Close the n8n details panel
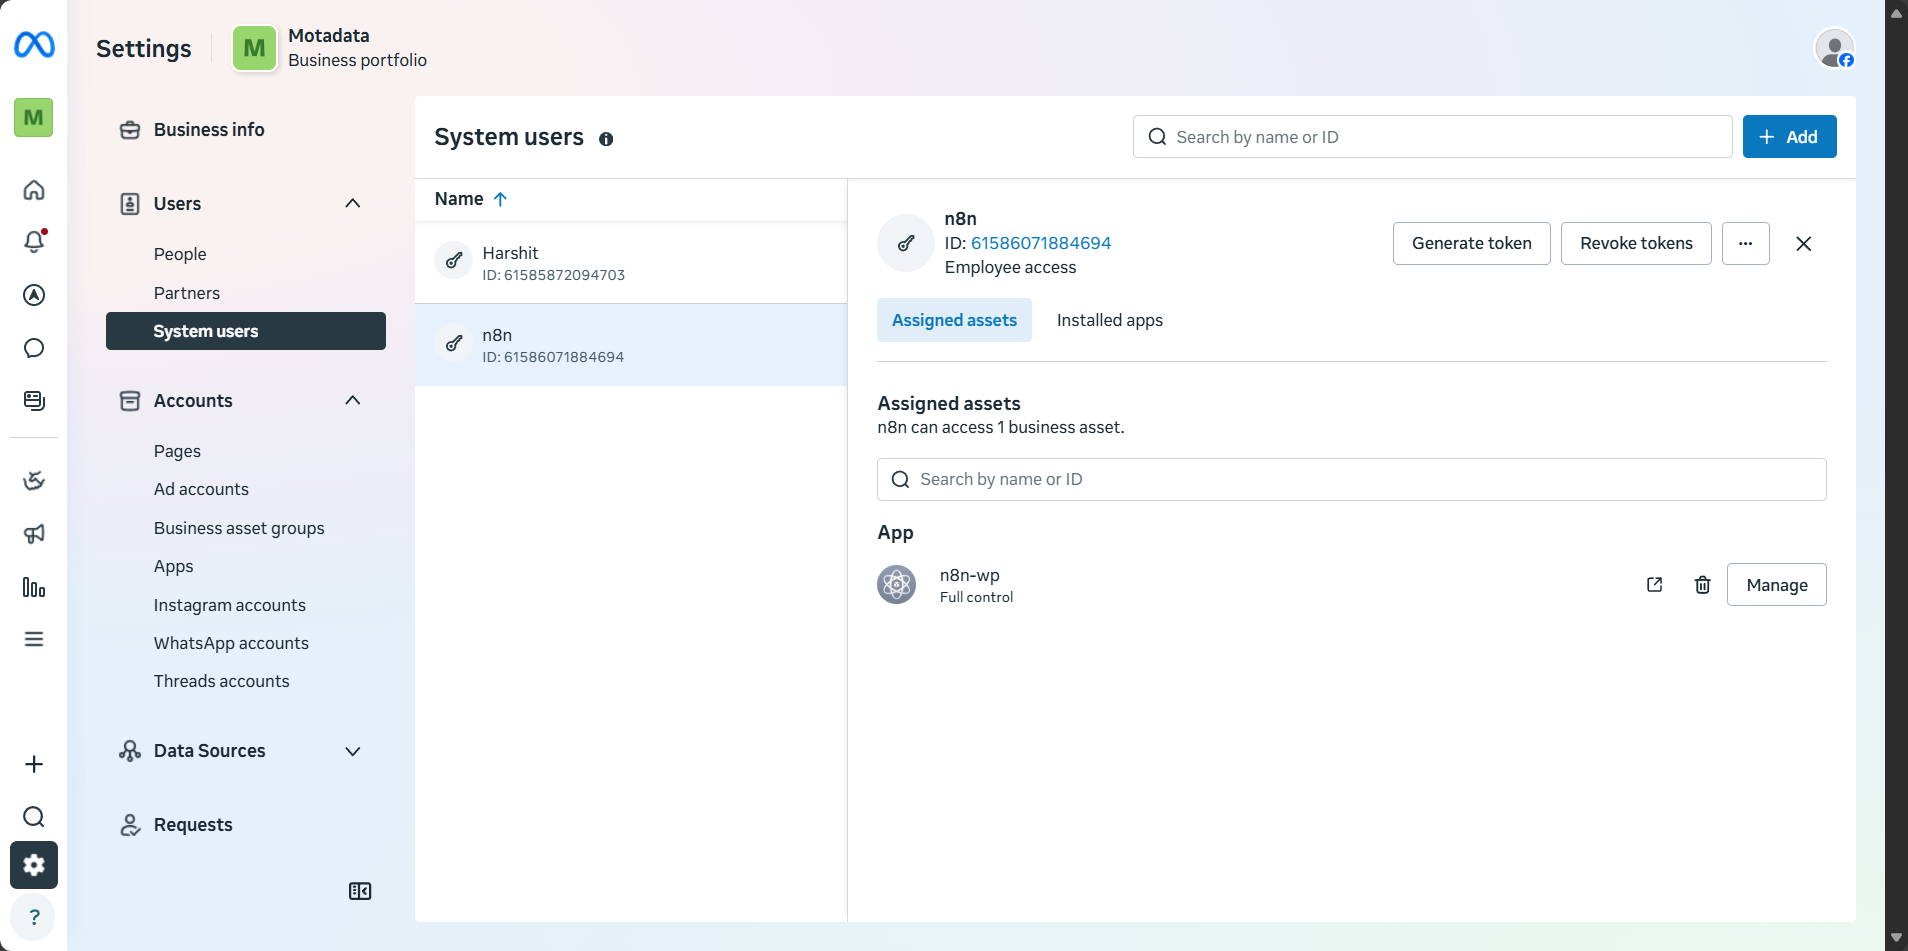 (x=1804, y=244)
